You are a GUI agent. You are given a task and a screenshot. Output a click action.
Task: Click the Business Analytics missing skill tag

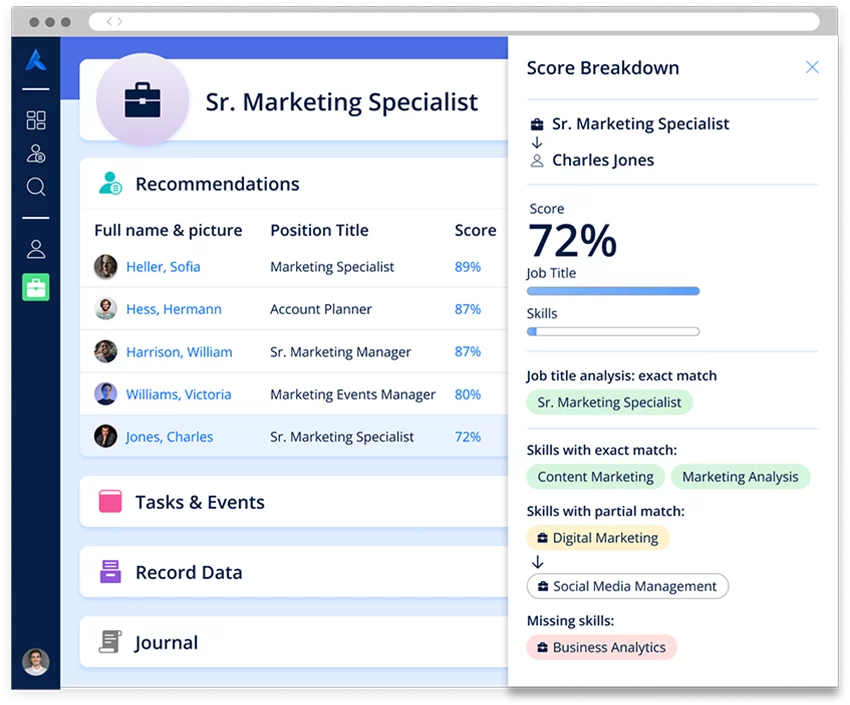click(x=601, y=647)
